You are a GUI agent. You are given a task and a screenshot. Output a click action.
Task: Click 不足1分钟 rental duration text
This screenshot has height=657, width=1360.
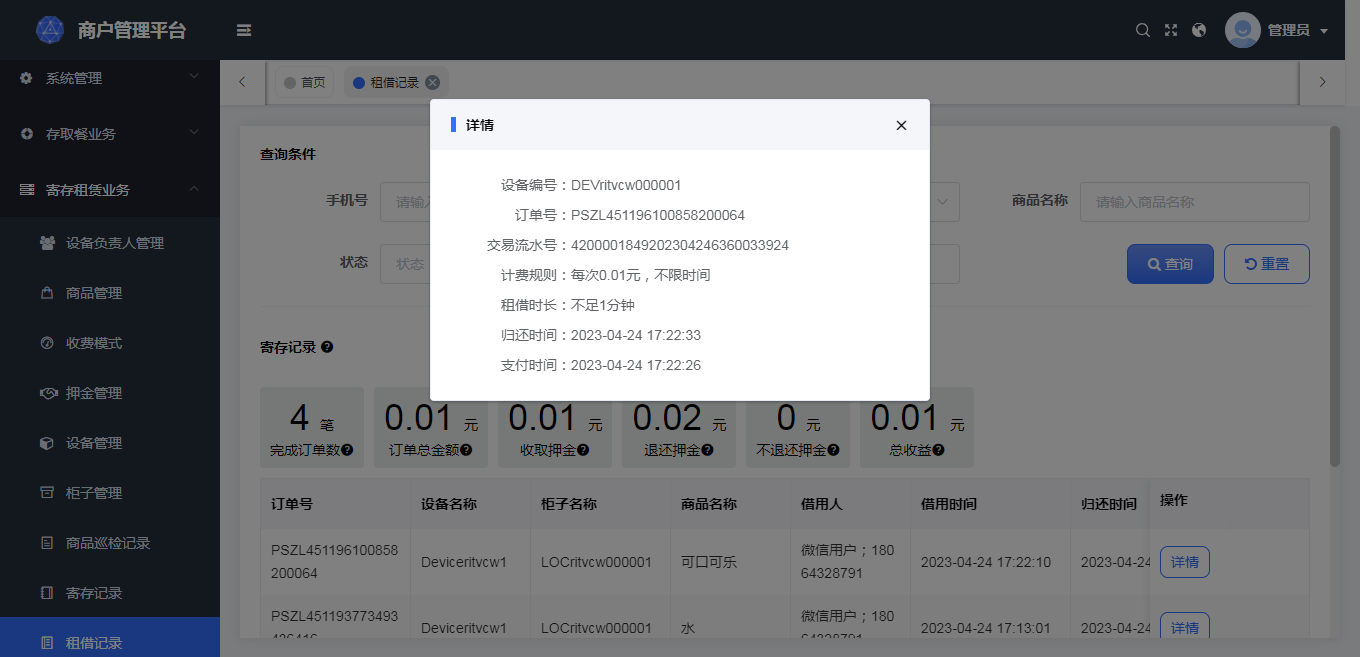[603, 305]
